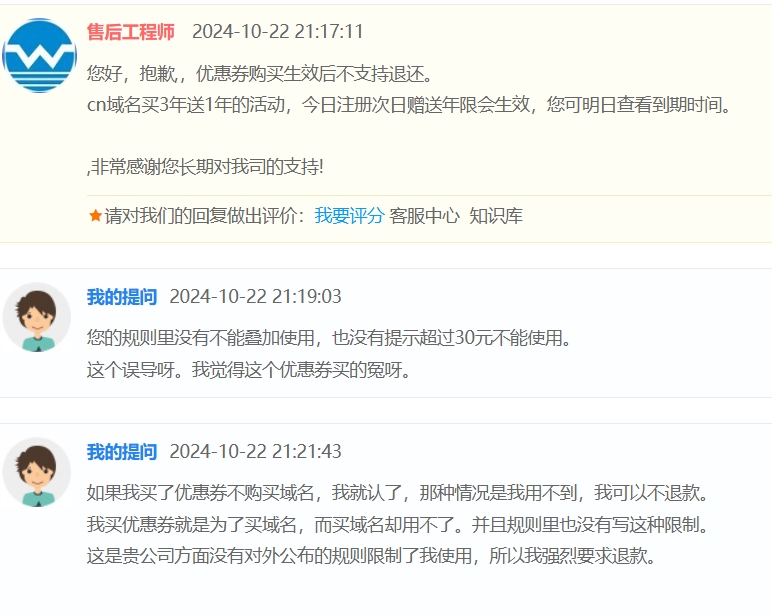772x615 pixels.
Task: Click the 售后工程师 sender name
Action: point(131,32)
